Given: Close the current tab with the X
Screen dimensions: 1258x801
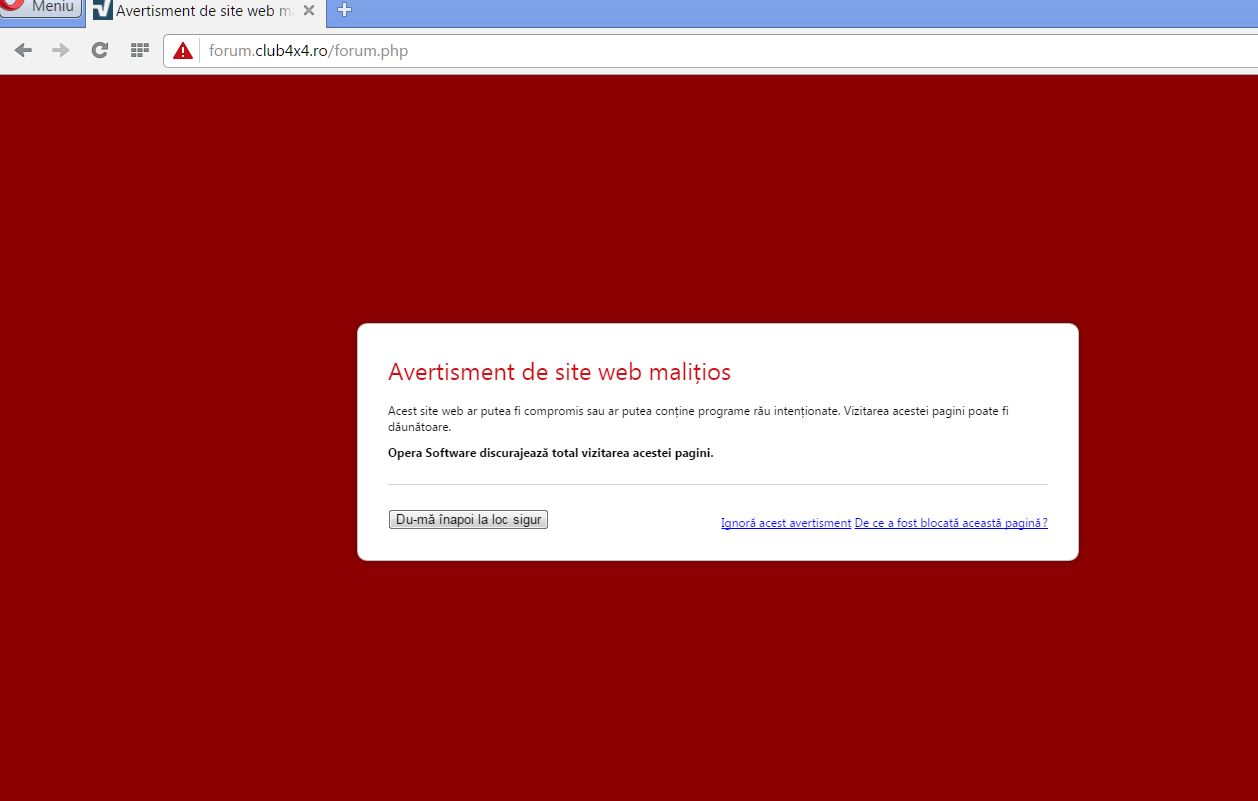Looking at the screenshot, I should pos(309,11).
